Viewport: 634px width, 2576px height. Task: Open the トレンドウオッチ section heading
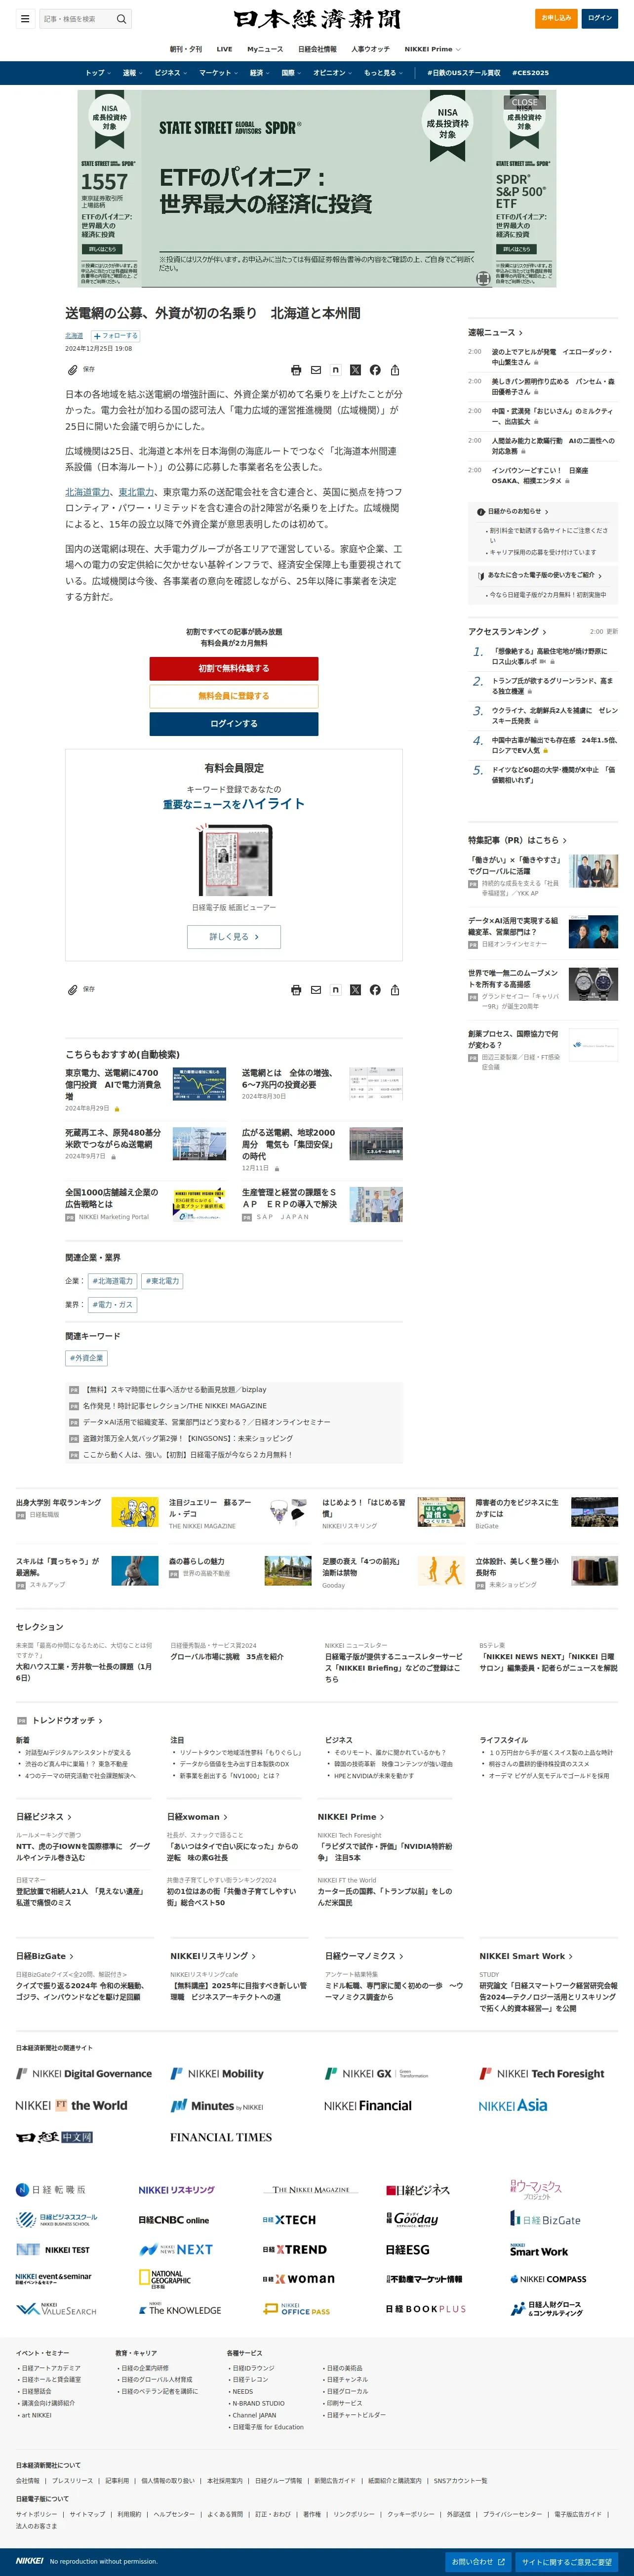[x=67, y=1720]
